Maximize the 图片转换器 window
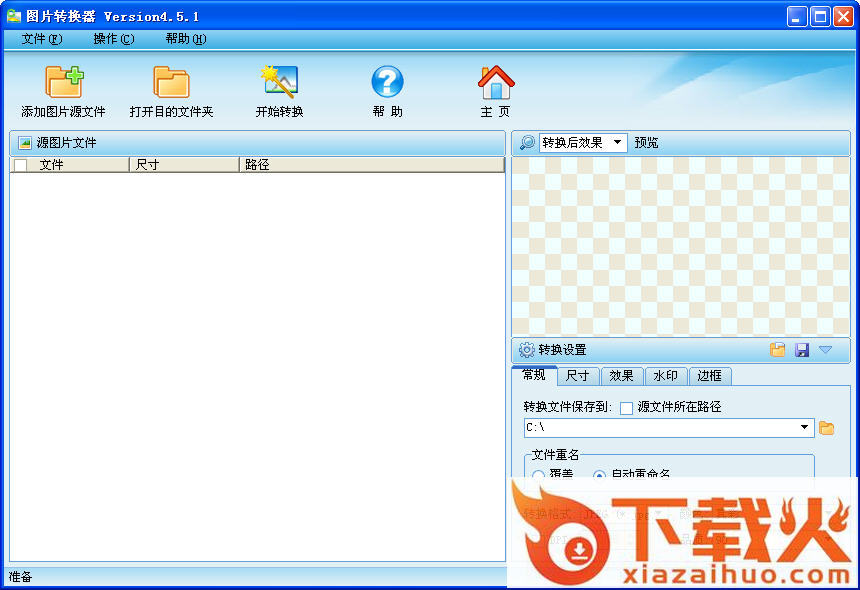860x590 pixels. coord(821,16)
